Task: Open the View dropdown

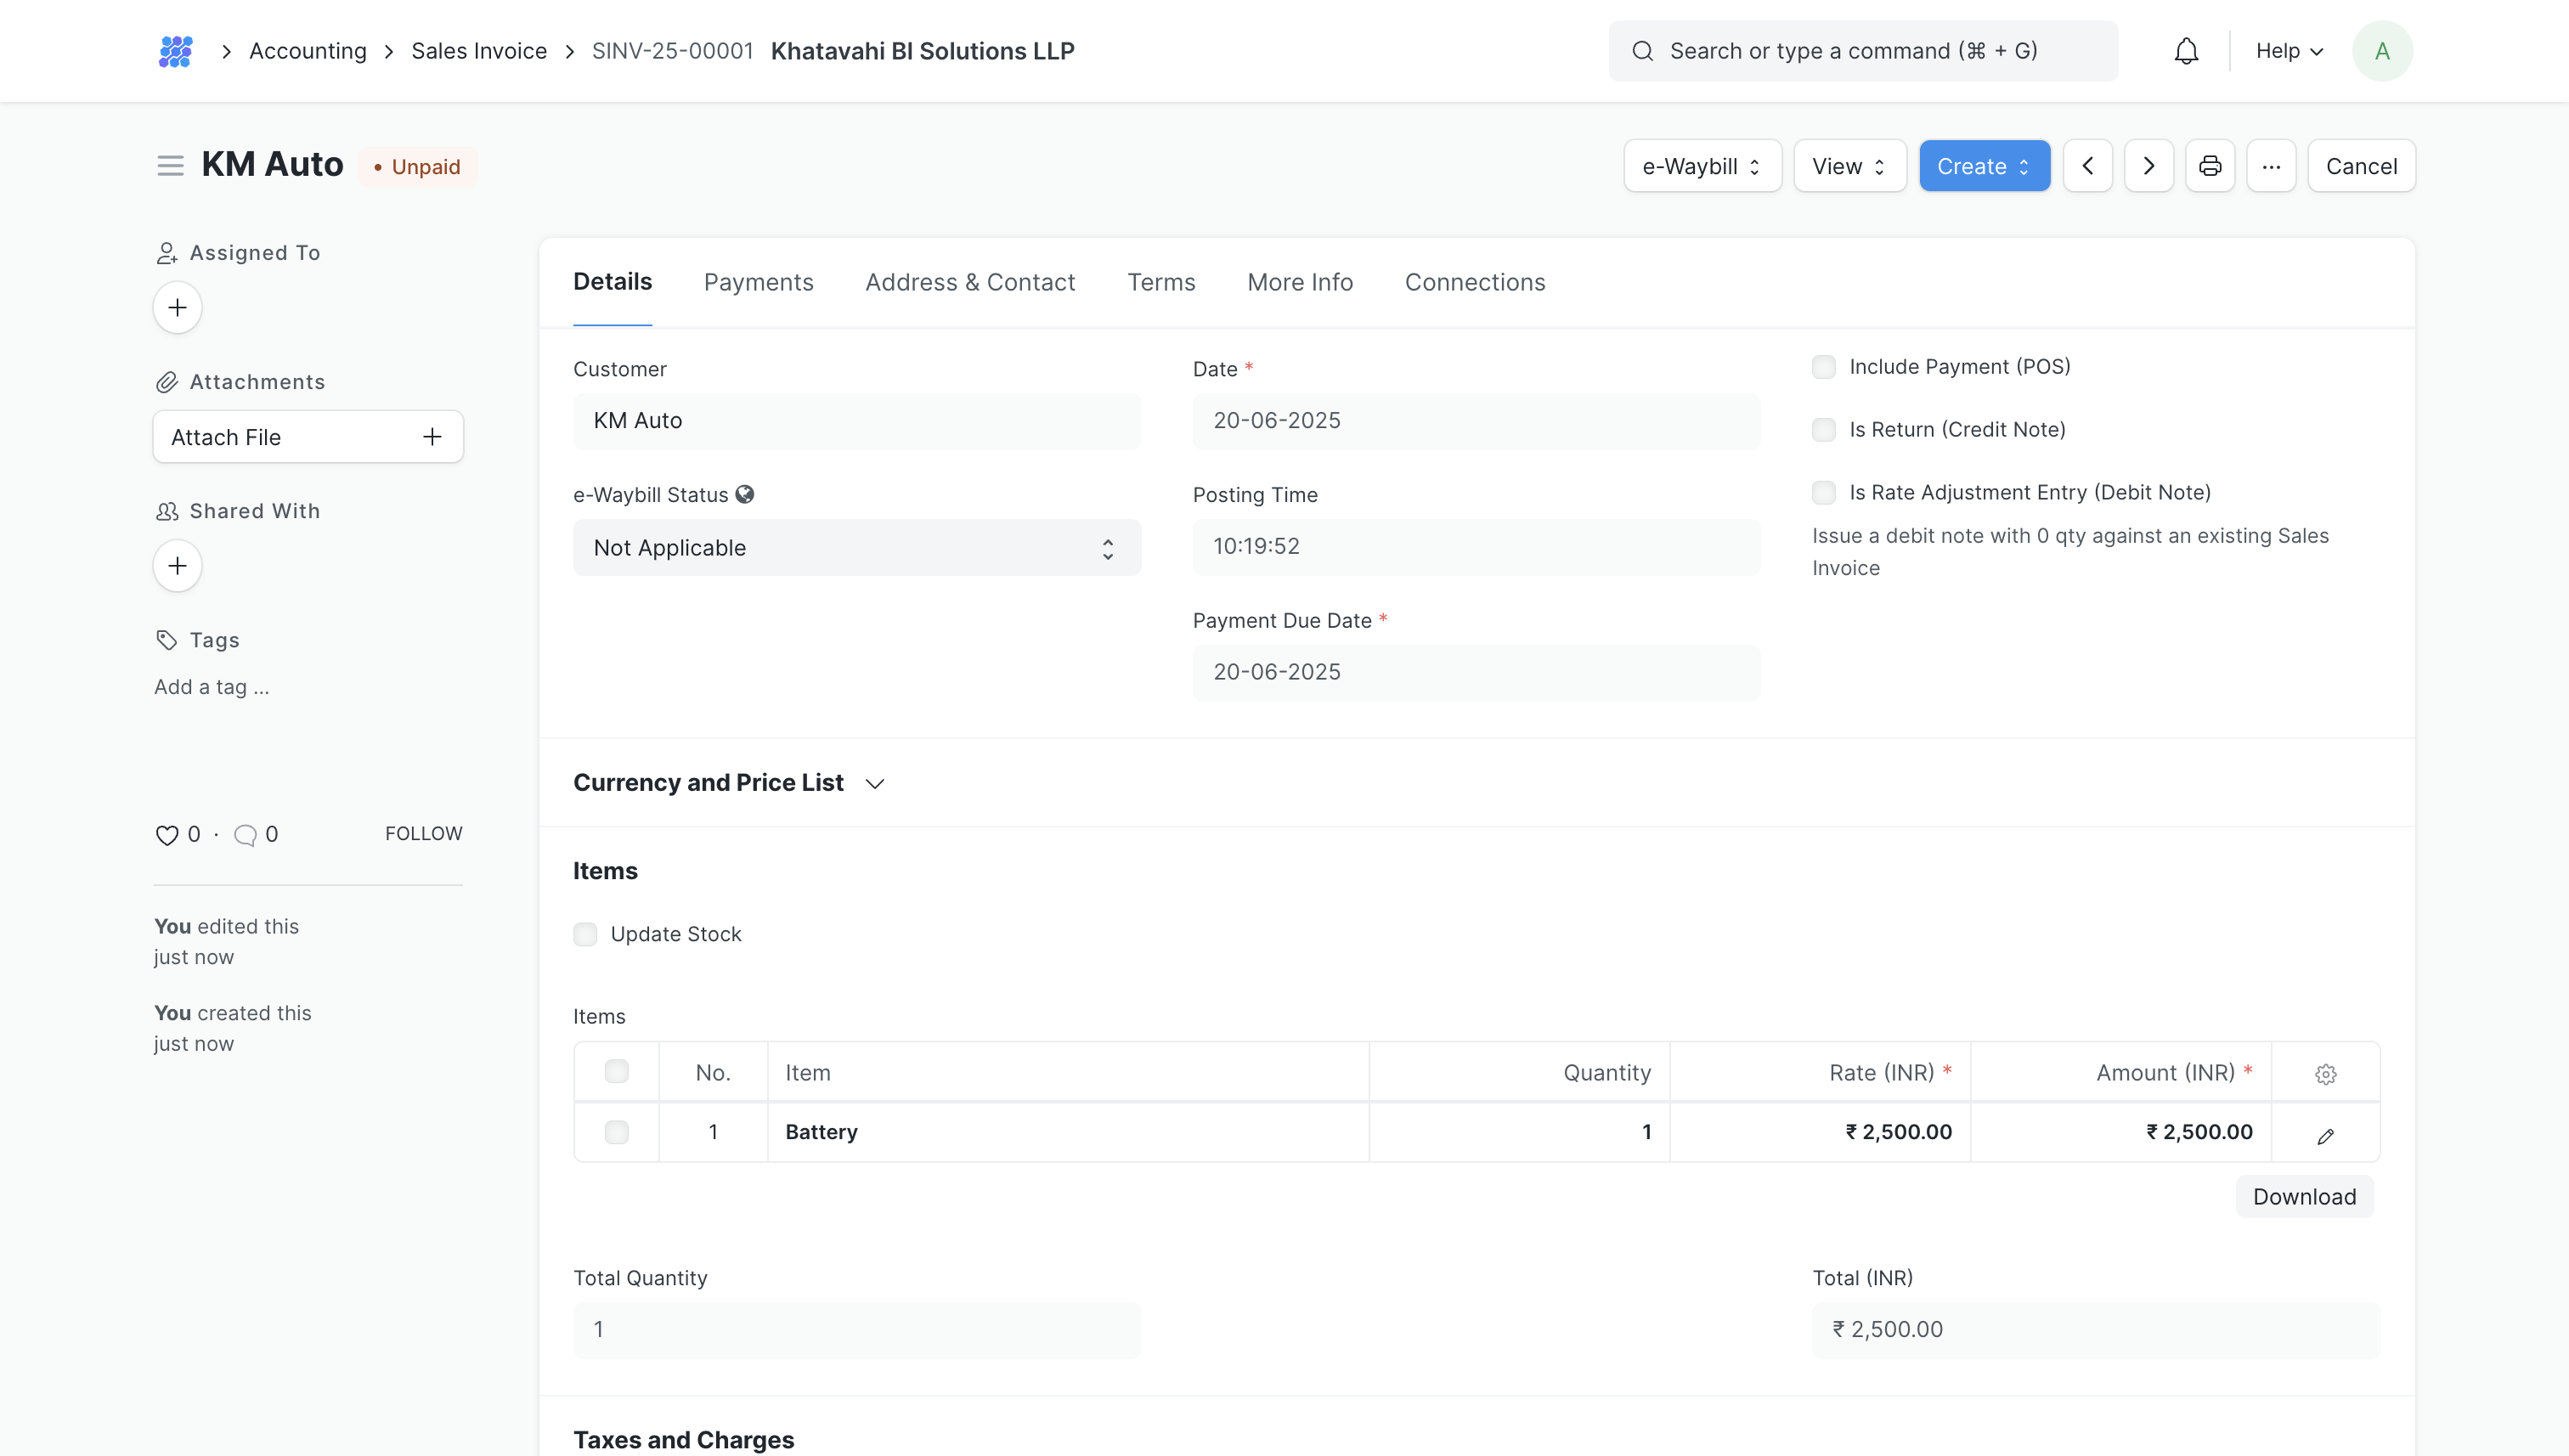Action: point(1850,166)
